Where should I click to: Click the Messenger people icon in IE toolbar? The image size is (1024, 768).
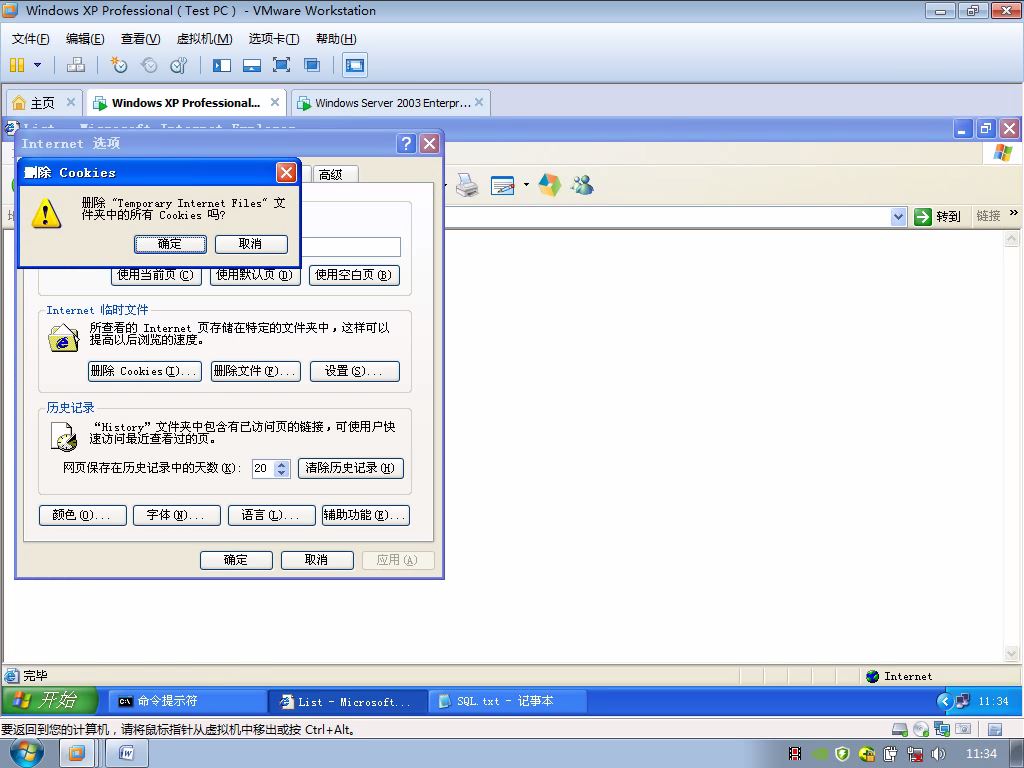(583, 185)
